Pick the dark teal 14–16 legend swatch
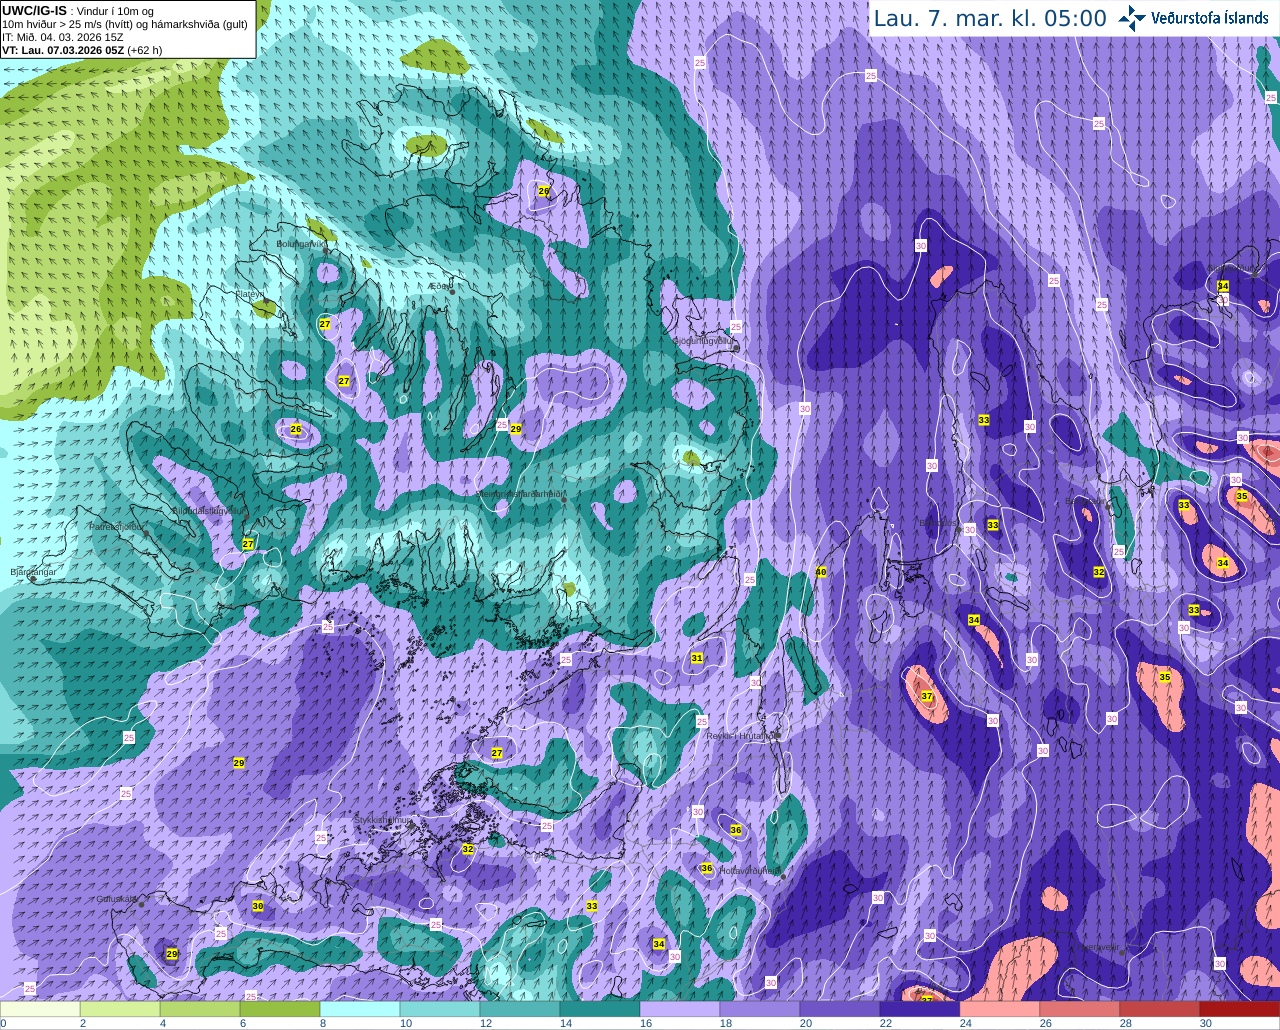Image resolution: width=1280 pixels, height=1030 pixels. click(x=600, y=1009)
